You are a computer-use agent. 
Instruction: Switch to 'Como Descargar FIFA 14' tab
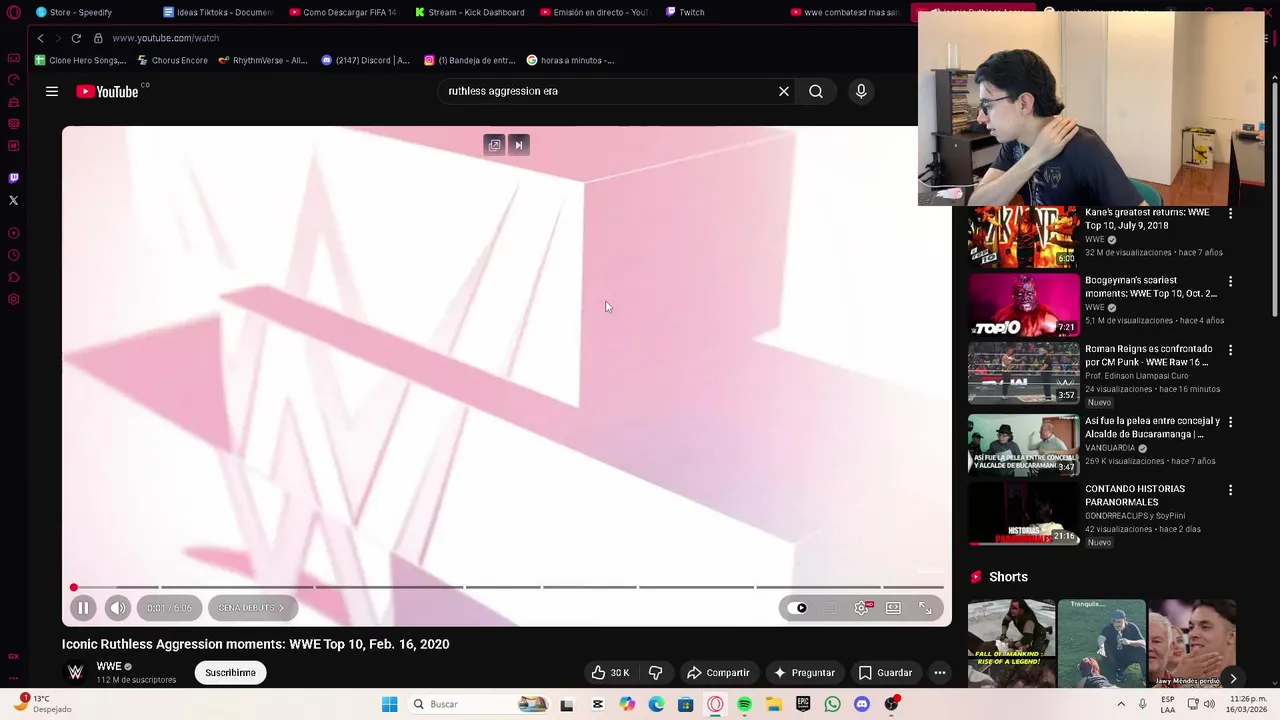[x=343, y=12]
